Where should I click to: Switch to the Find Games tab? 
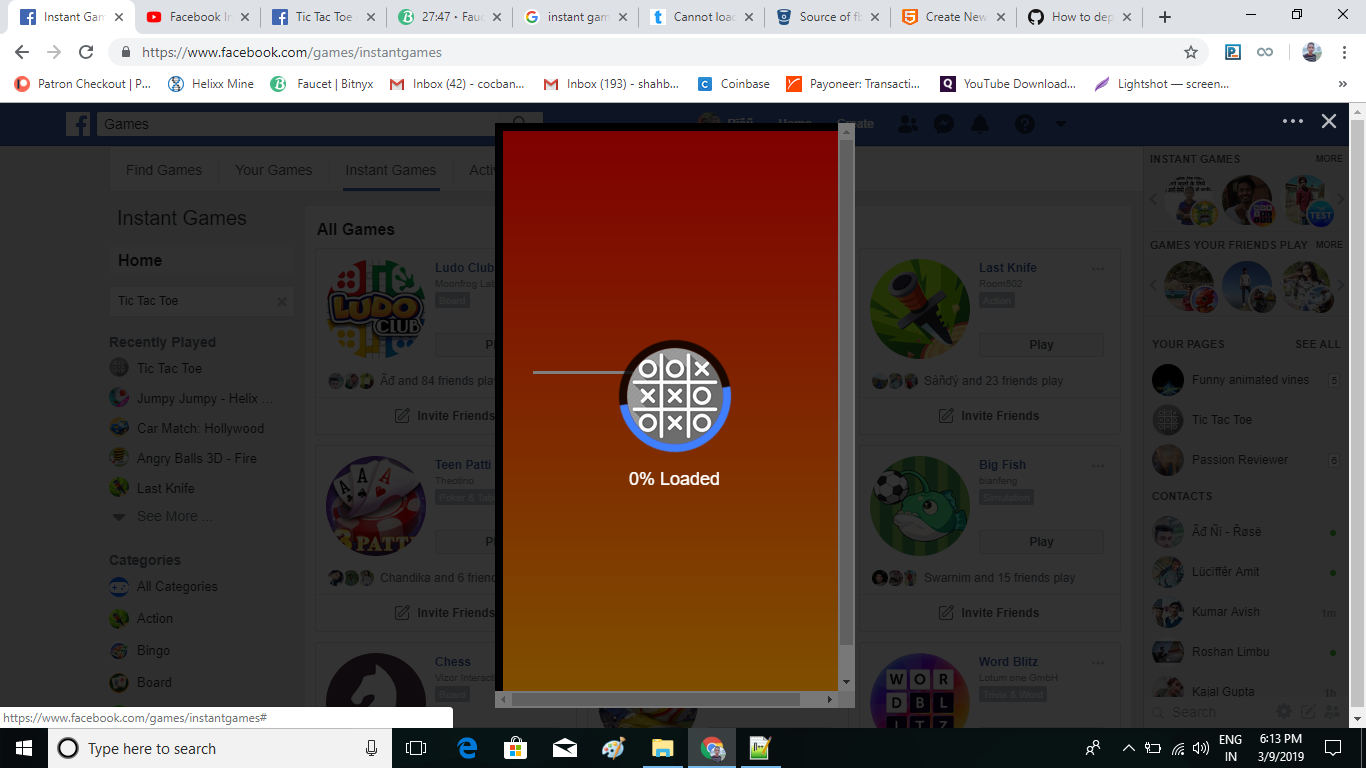point(164,170)
